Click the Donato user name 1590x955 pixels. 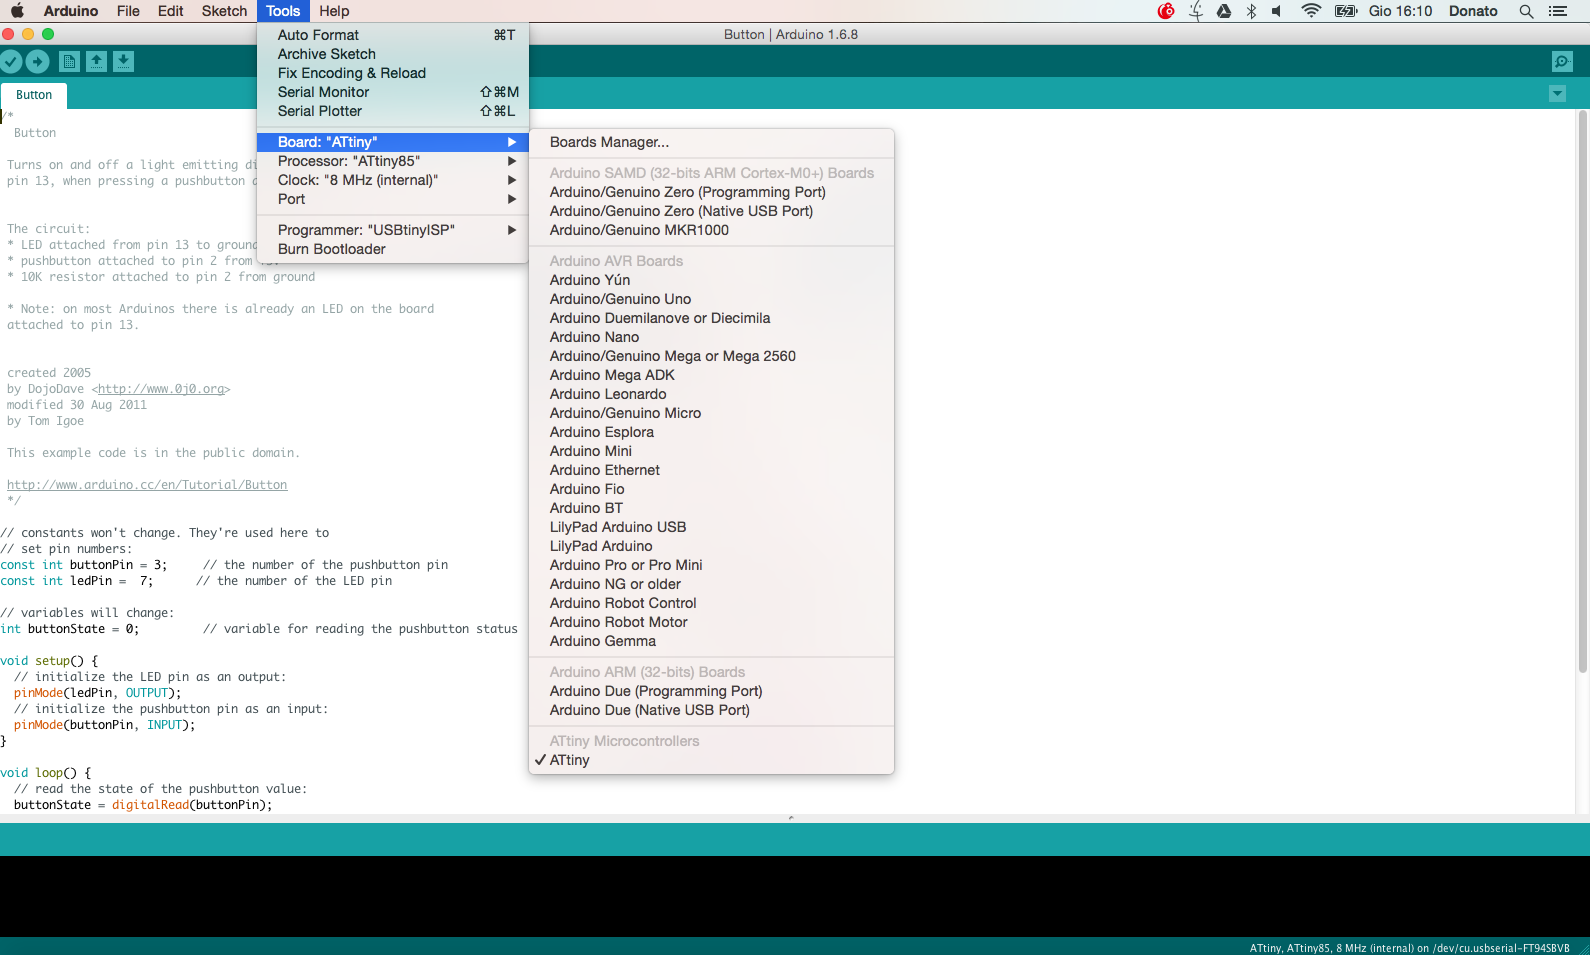point(1473,11)
